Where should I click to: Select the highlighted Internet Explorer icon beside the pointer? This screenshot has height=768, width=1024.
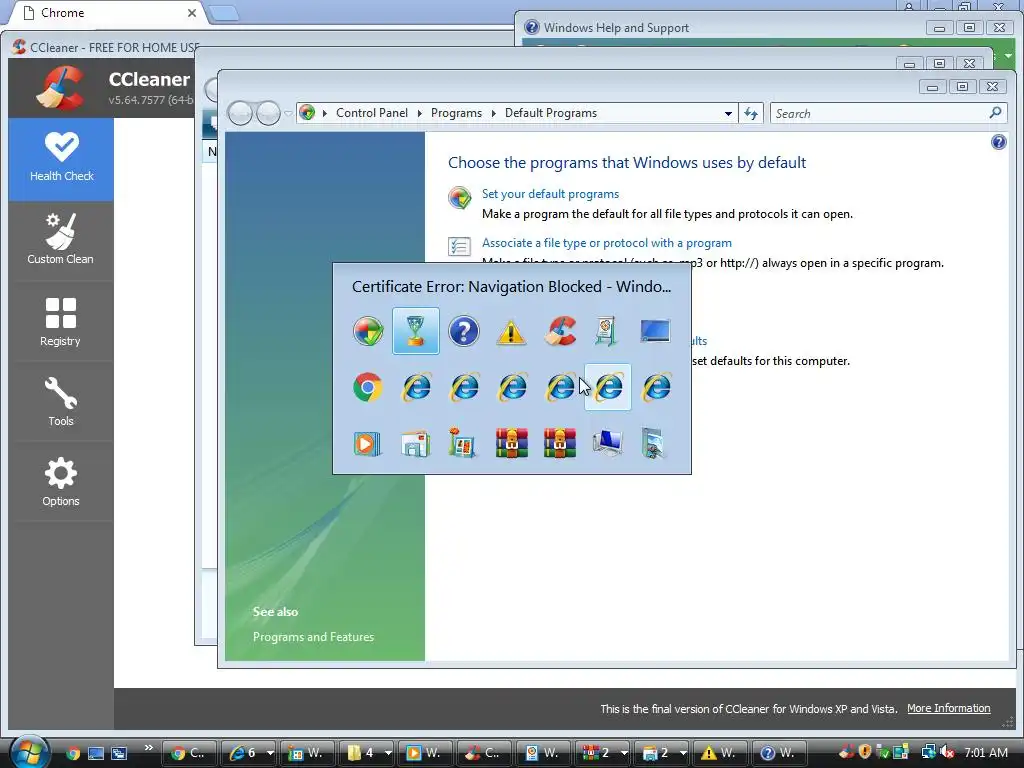pyautogui.click(x=608, y=387)
